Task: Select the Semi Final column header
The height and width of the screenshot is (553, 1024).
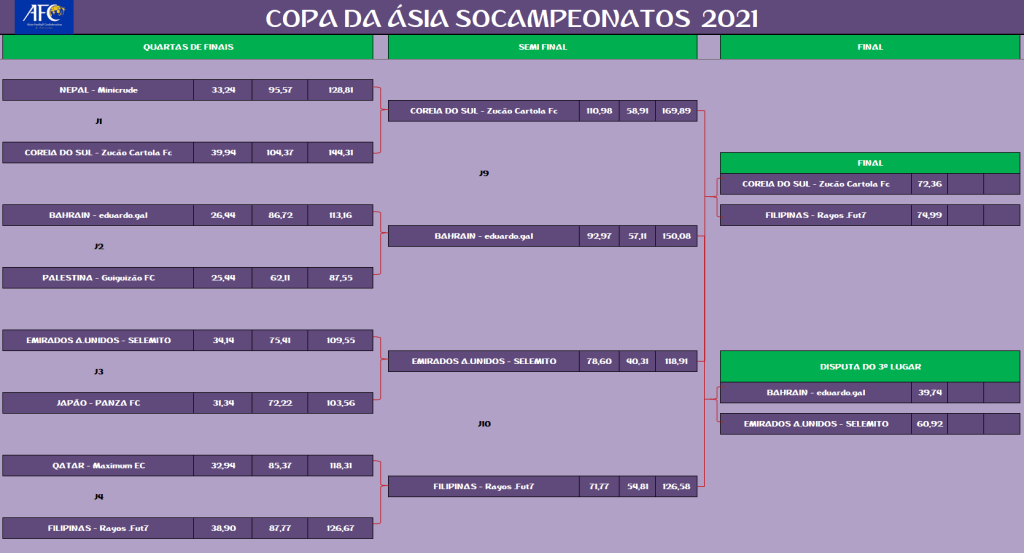Action: coord(542,47)
